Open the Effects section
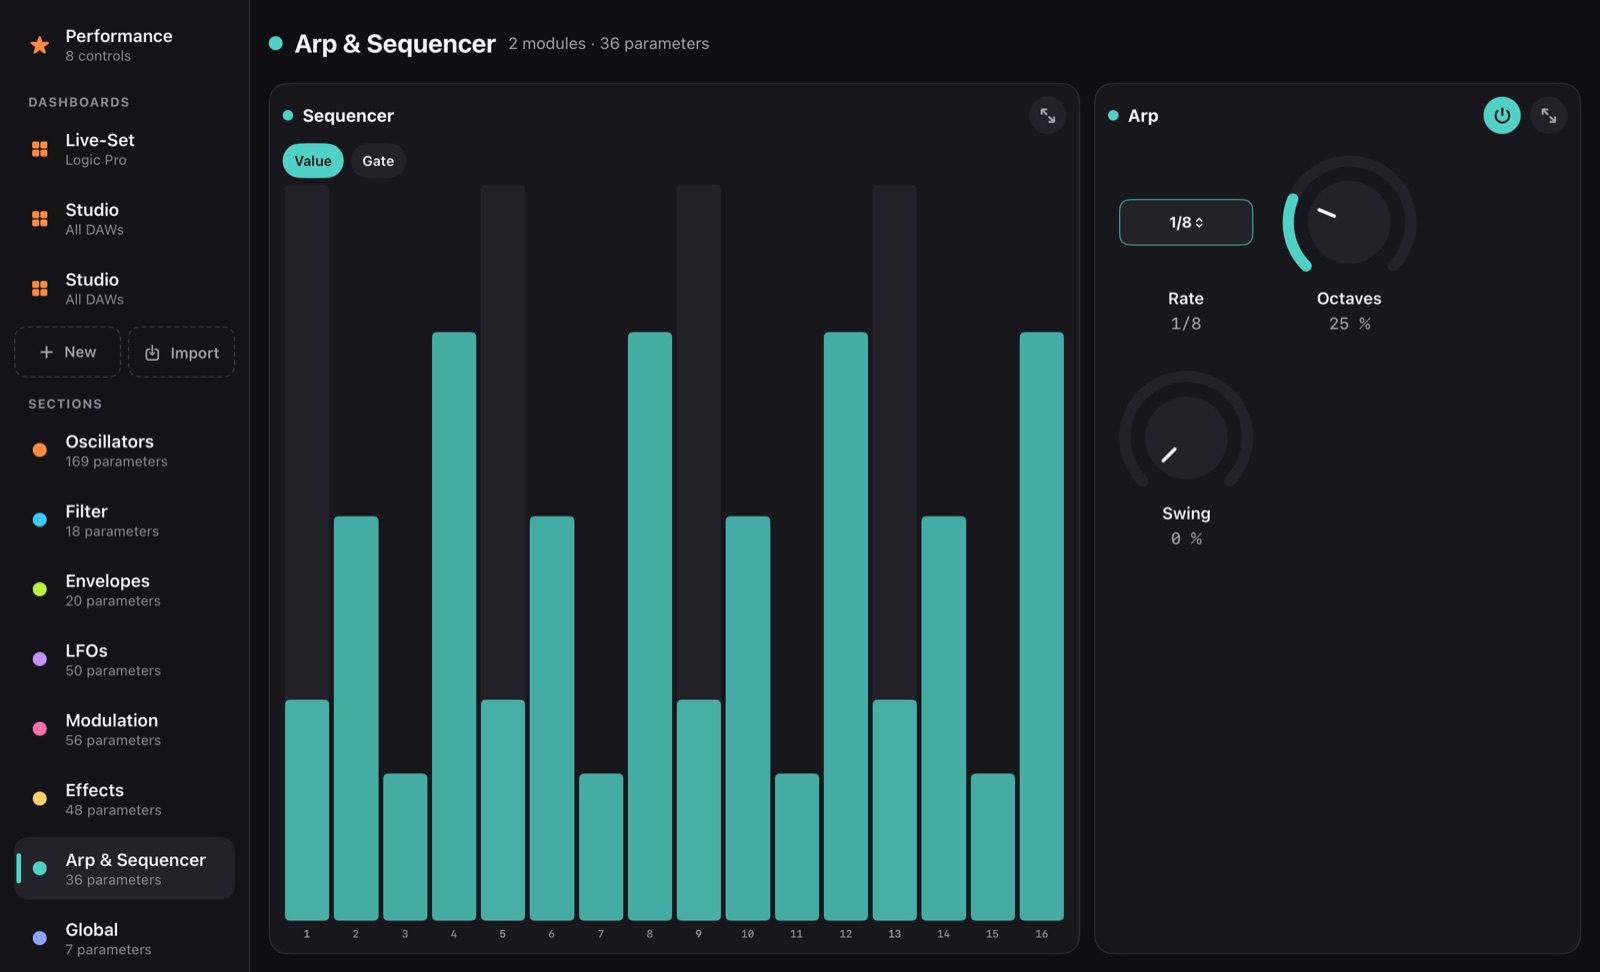The height and width of the screenshot is (972, 1600). (x=125, y=799)
